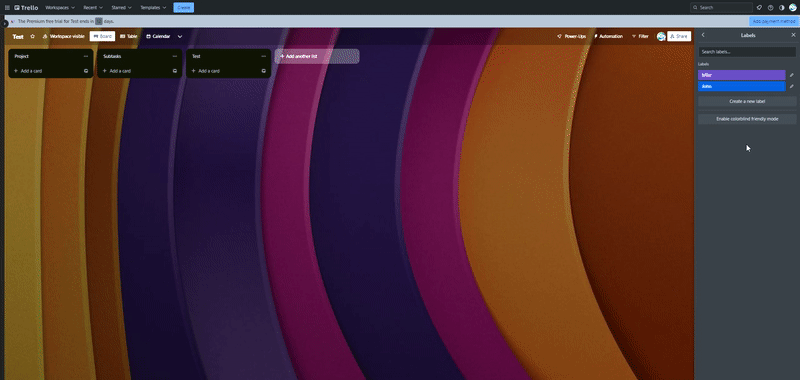Viewport: 800px width, 380px height.
Task: Add a card to the Test list
Action: click(223, 71)
